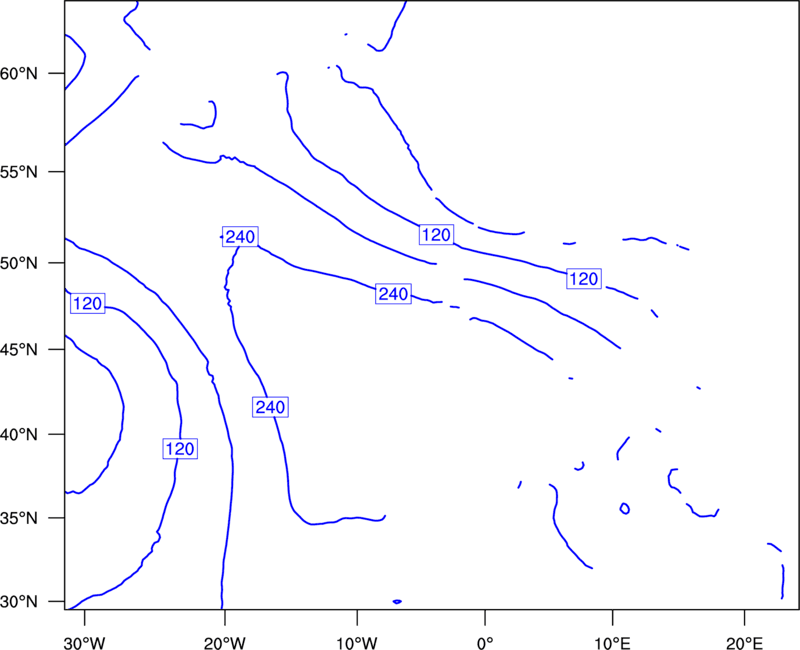
Task: Click the 35°N latitude label
Action: 19,518
